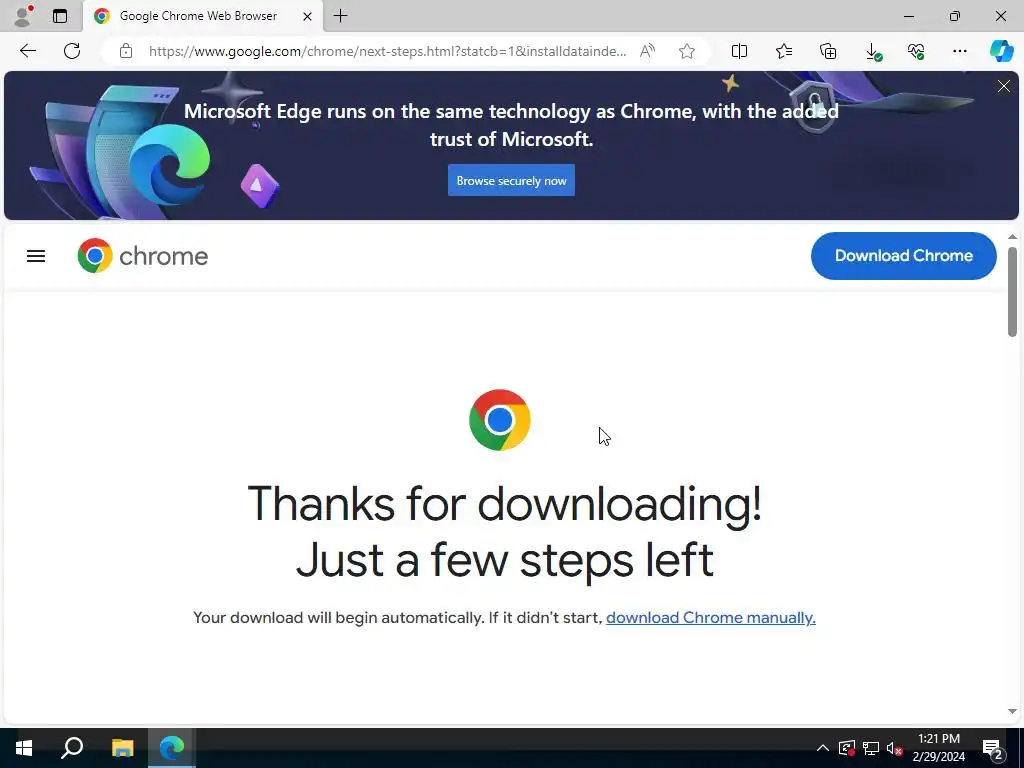Click the security tray icon with red dot
This screenshot has width=1024, height=768.
click(846, 748)
